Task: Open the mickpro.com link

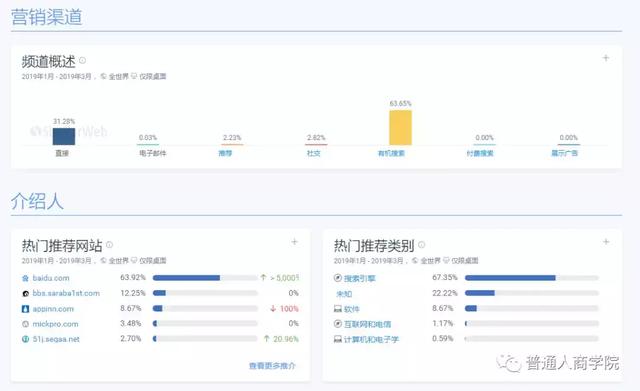Action: tap(55, 324)
